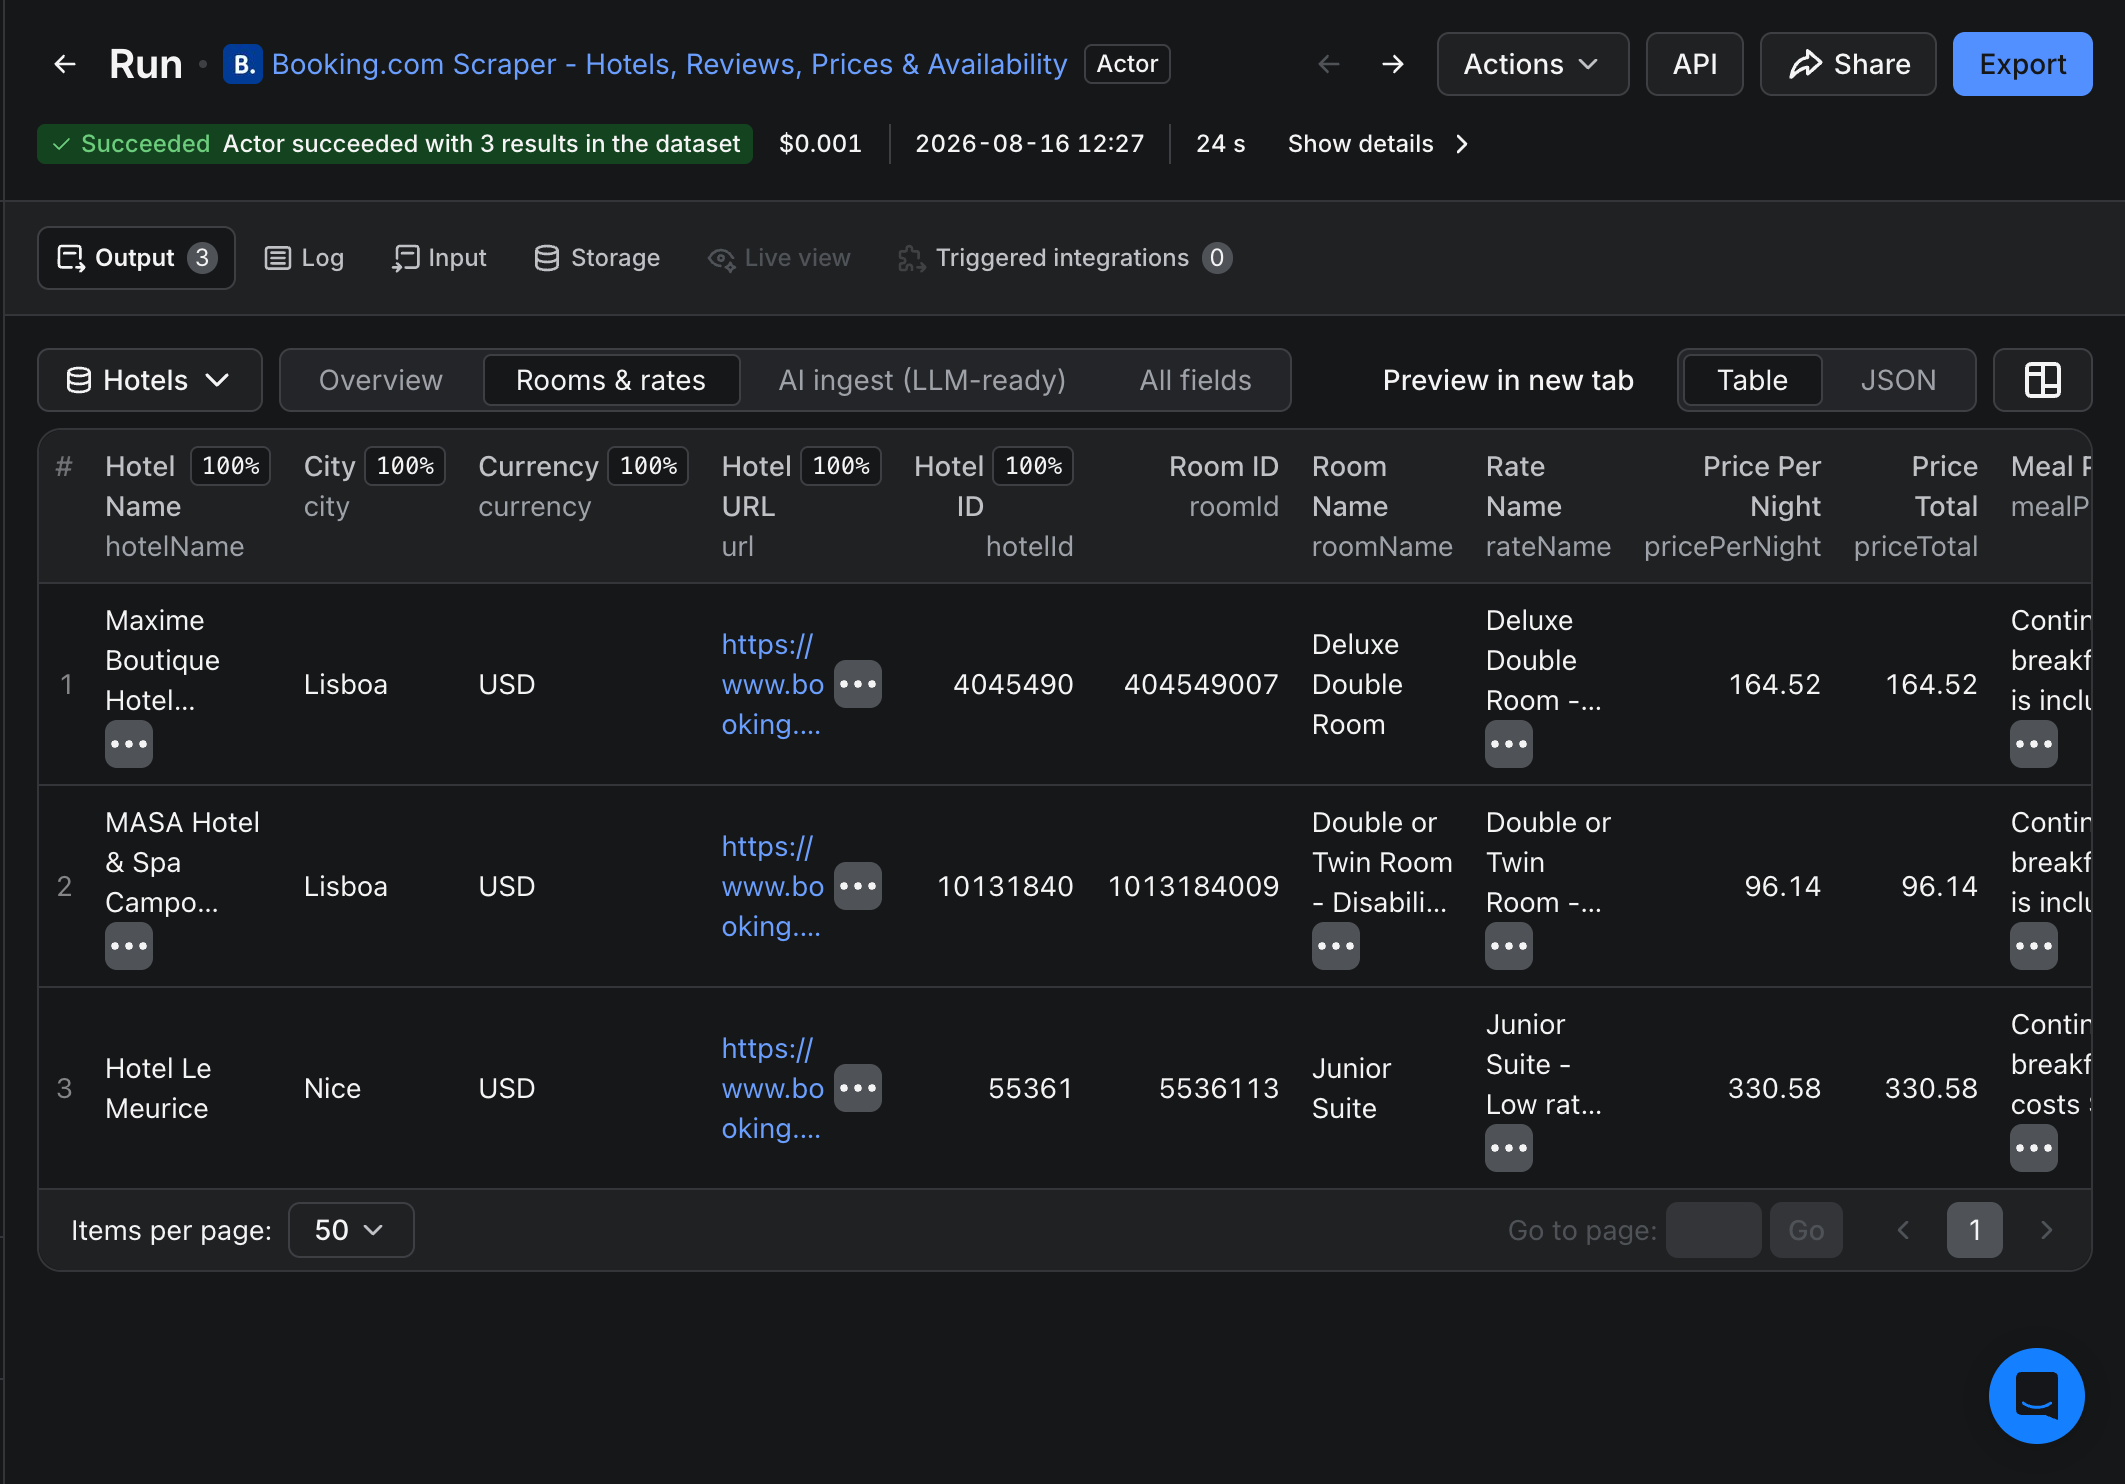Expand the MASA Hotel & Spa name ellipsis

click(x=129, y=946)
